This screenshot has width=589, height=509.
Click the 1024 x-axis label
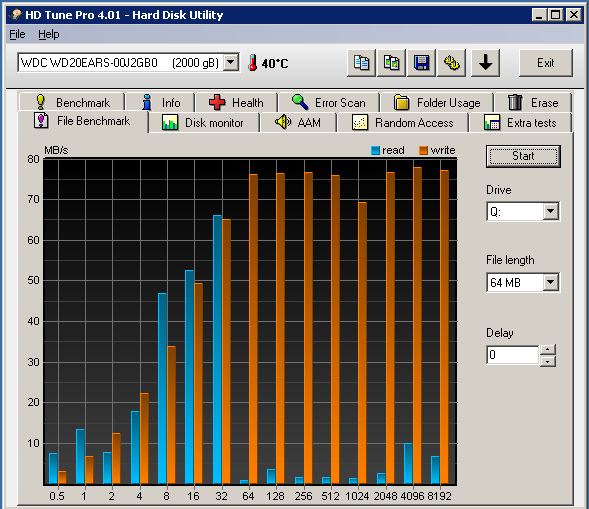coord(357,496)
